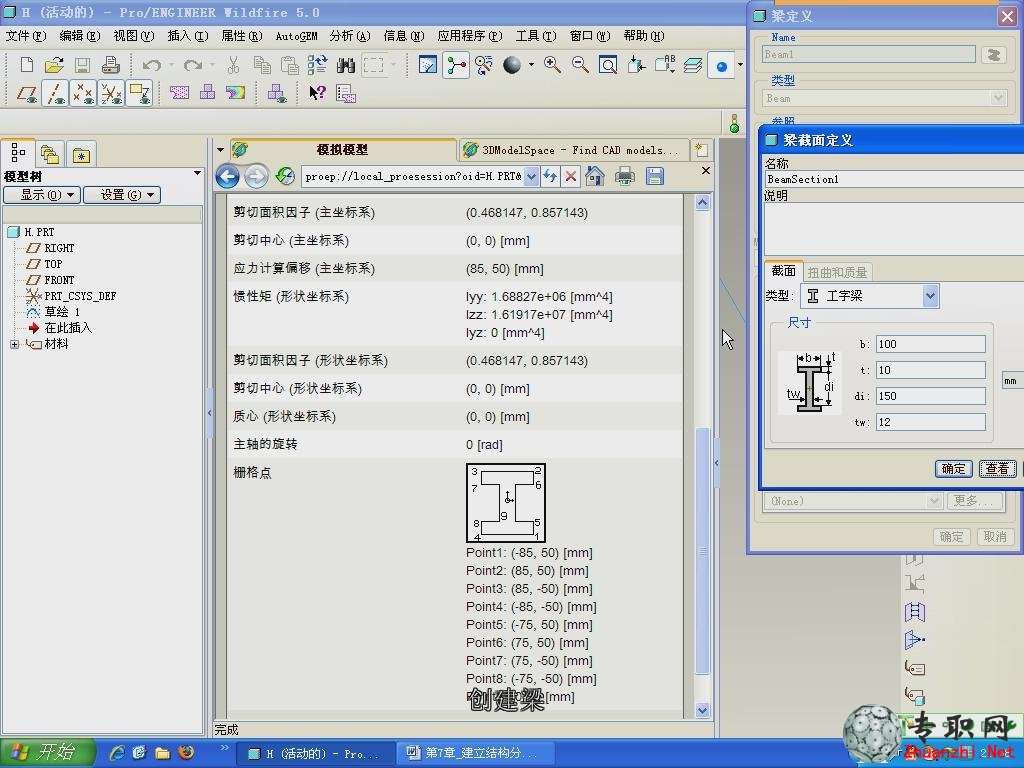The width and height of the screenshot is (1024, 768).
Task: Open the 工具 menu
Action: click(x=536, y=36)
